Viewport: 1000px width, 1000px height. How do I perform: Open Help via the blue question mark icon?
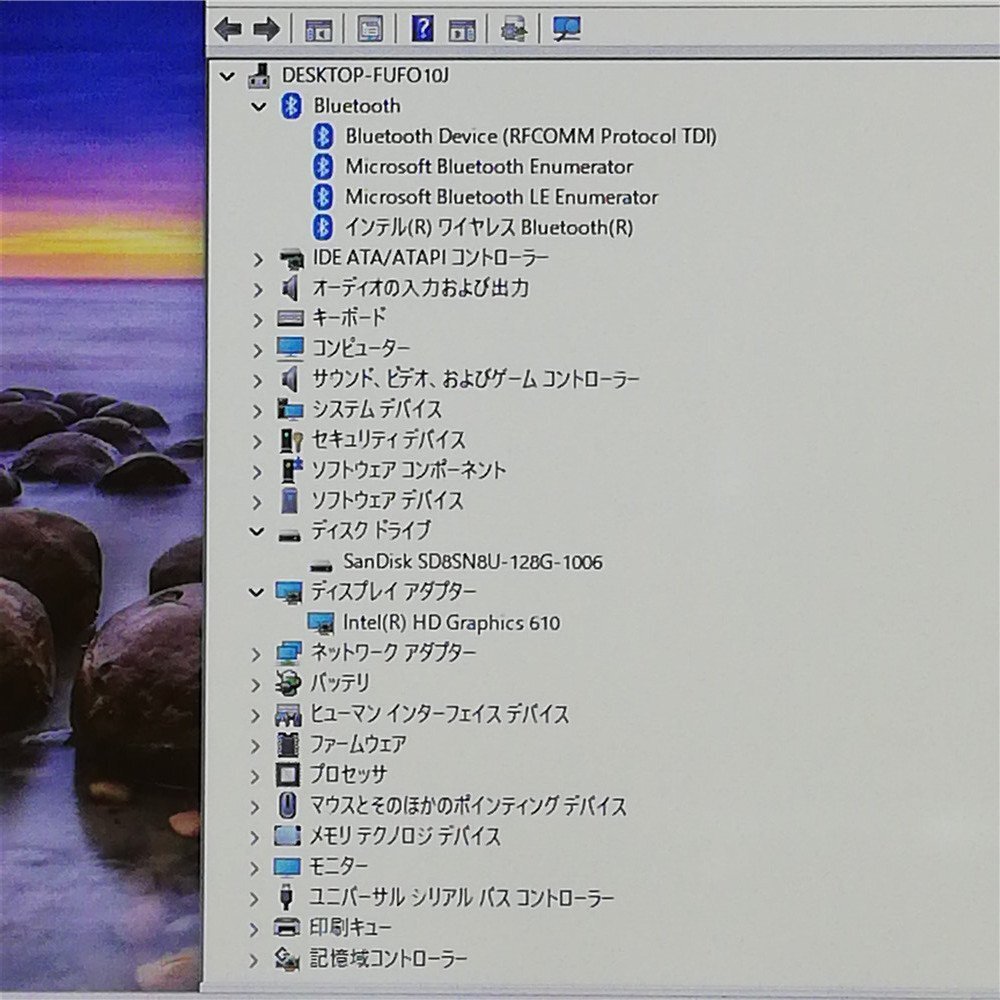422,30
